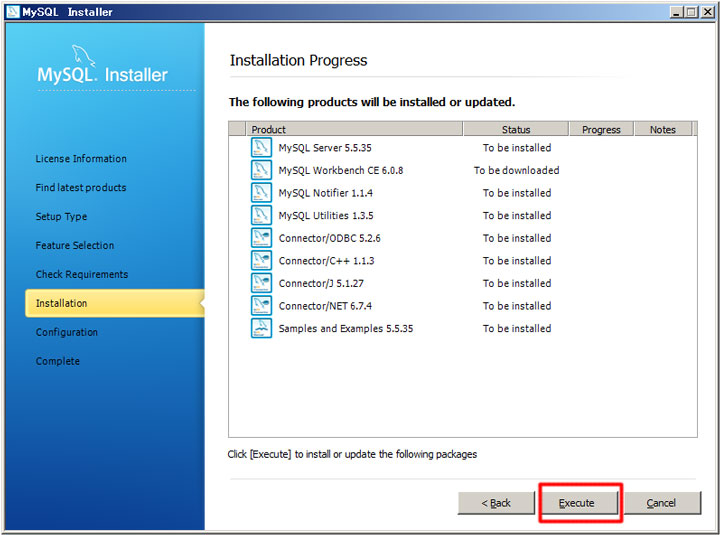Open the Configuration step
Screen dimensions: 720x535
(67, 332)
